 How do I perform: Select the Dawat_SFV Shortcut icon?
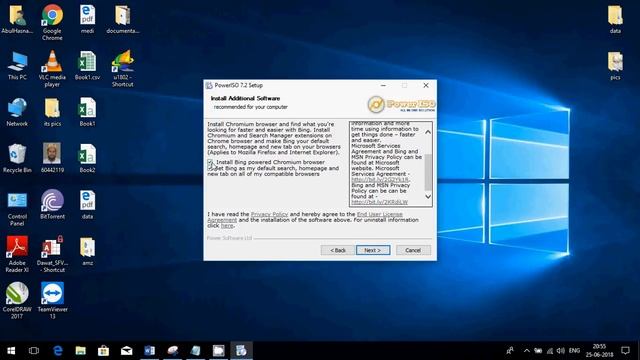click(52, 254)
